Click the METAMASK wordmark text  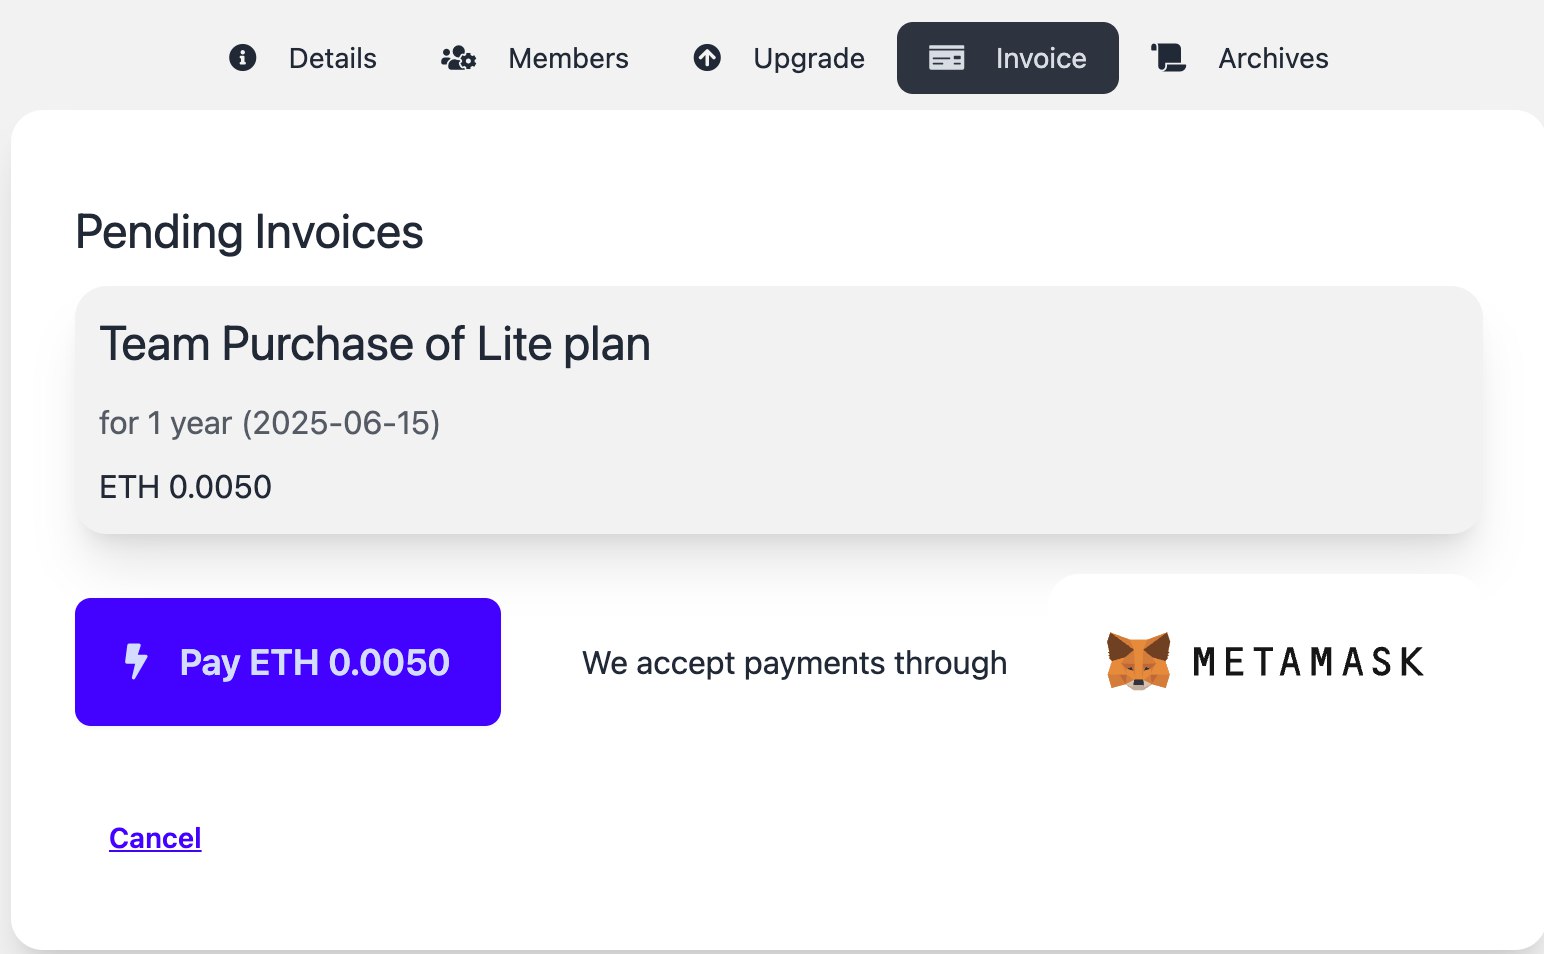click(1308, 662)
